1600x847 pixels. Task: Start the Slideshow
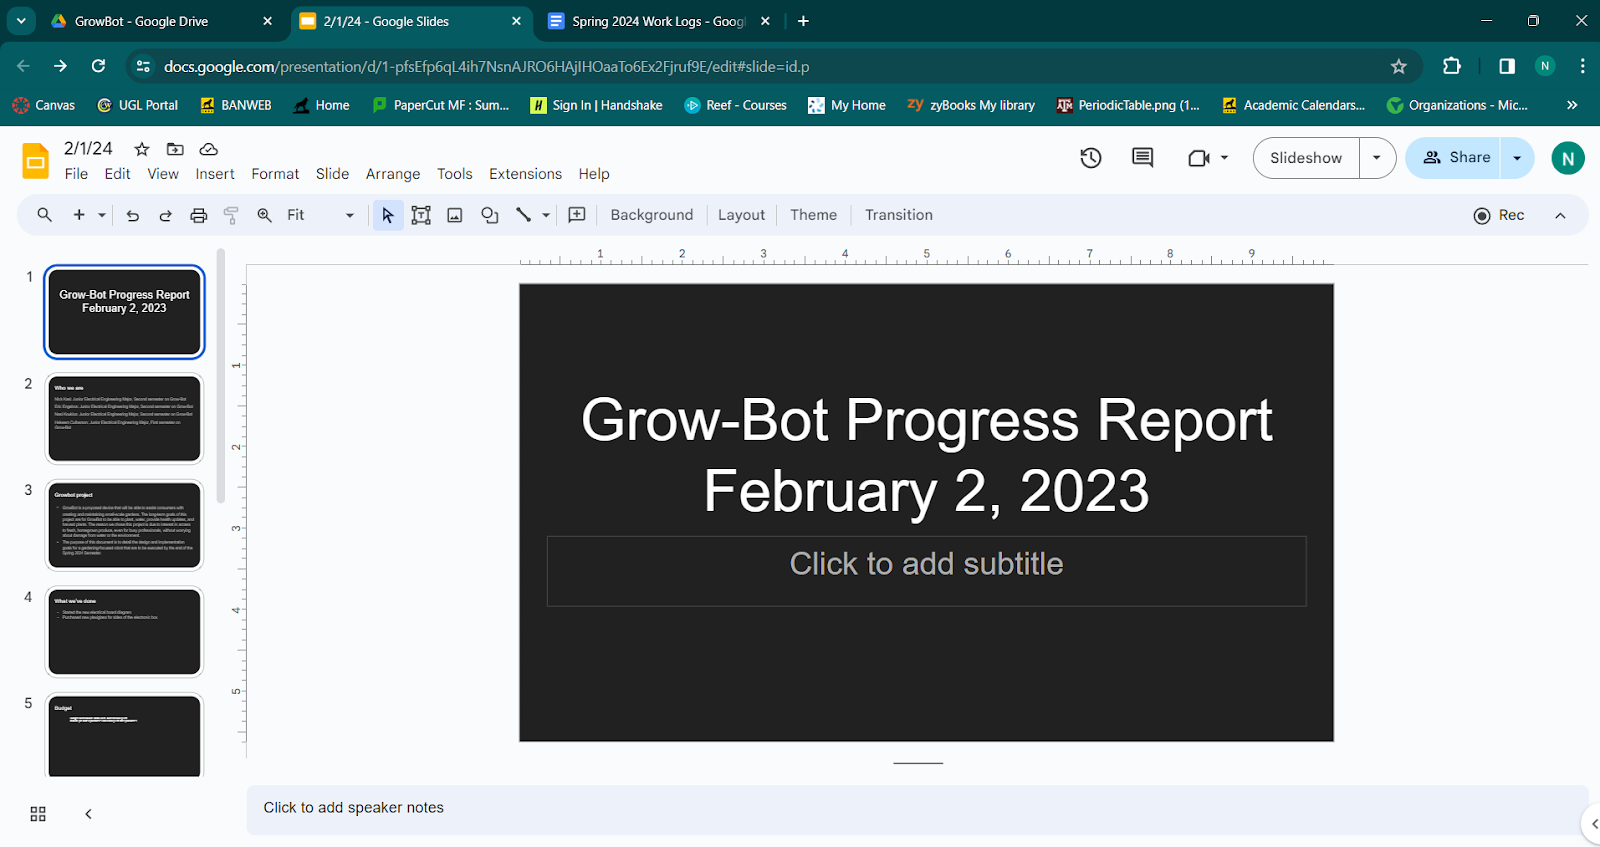(x=1306, y=158)
